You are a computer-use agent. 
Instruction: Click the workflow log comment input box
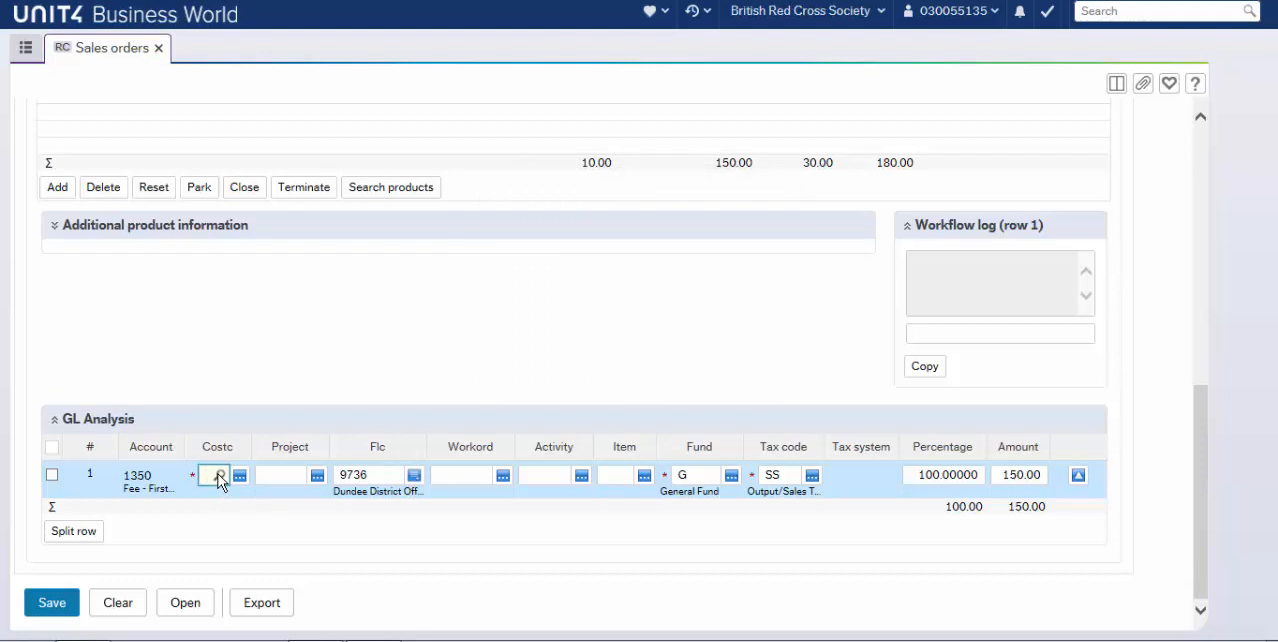click(x=1000, y=334)
